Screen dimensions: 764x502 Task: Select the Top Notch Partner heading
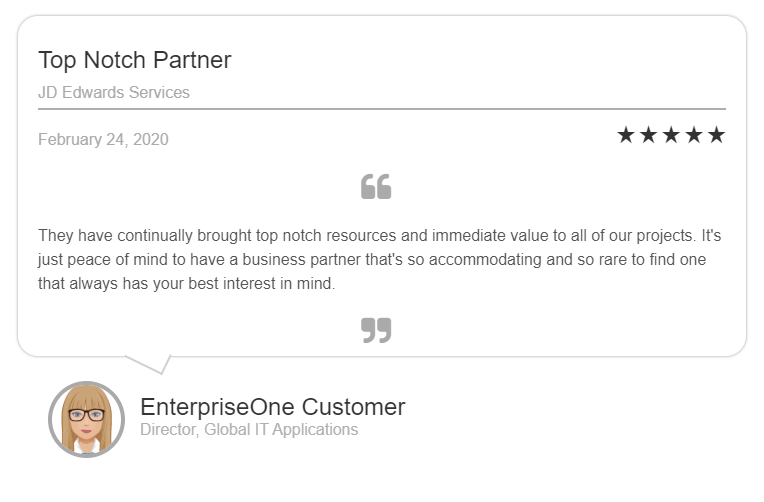(x=134, y=60)
